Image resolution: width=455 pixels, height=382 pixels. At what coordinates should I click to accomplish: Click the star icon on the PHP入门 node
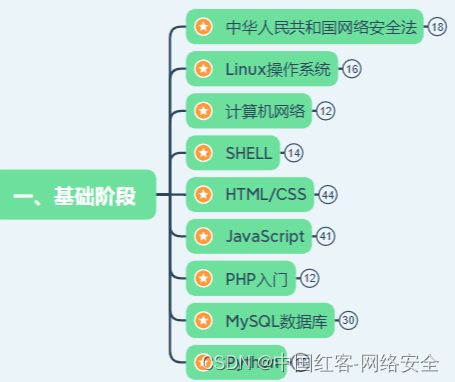(203, 278)
